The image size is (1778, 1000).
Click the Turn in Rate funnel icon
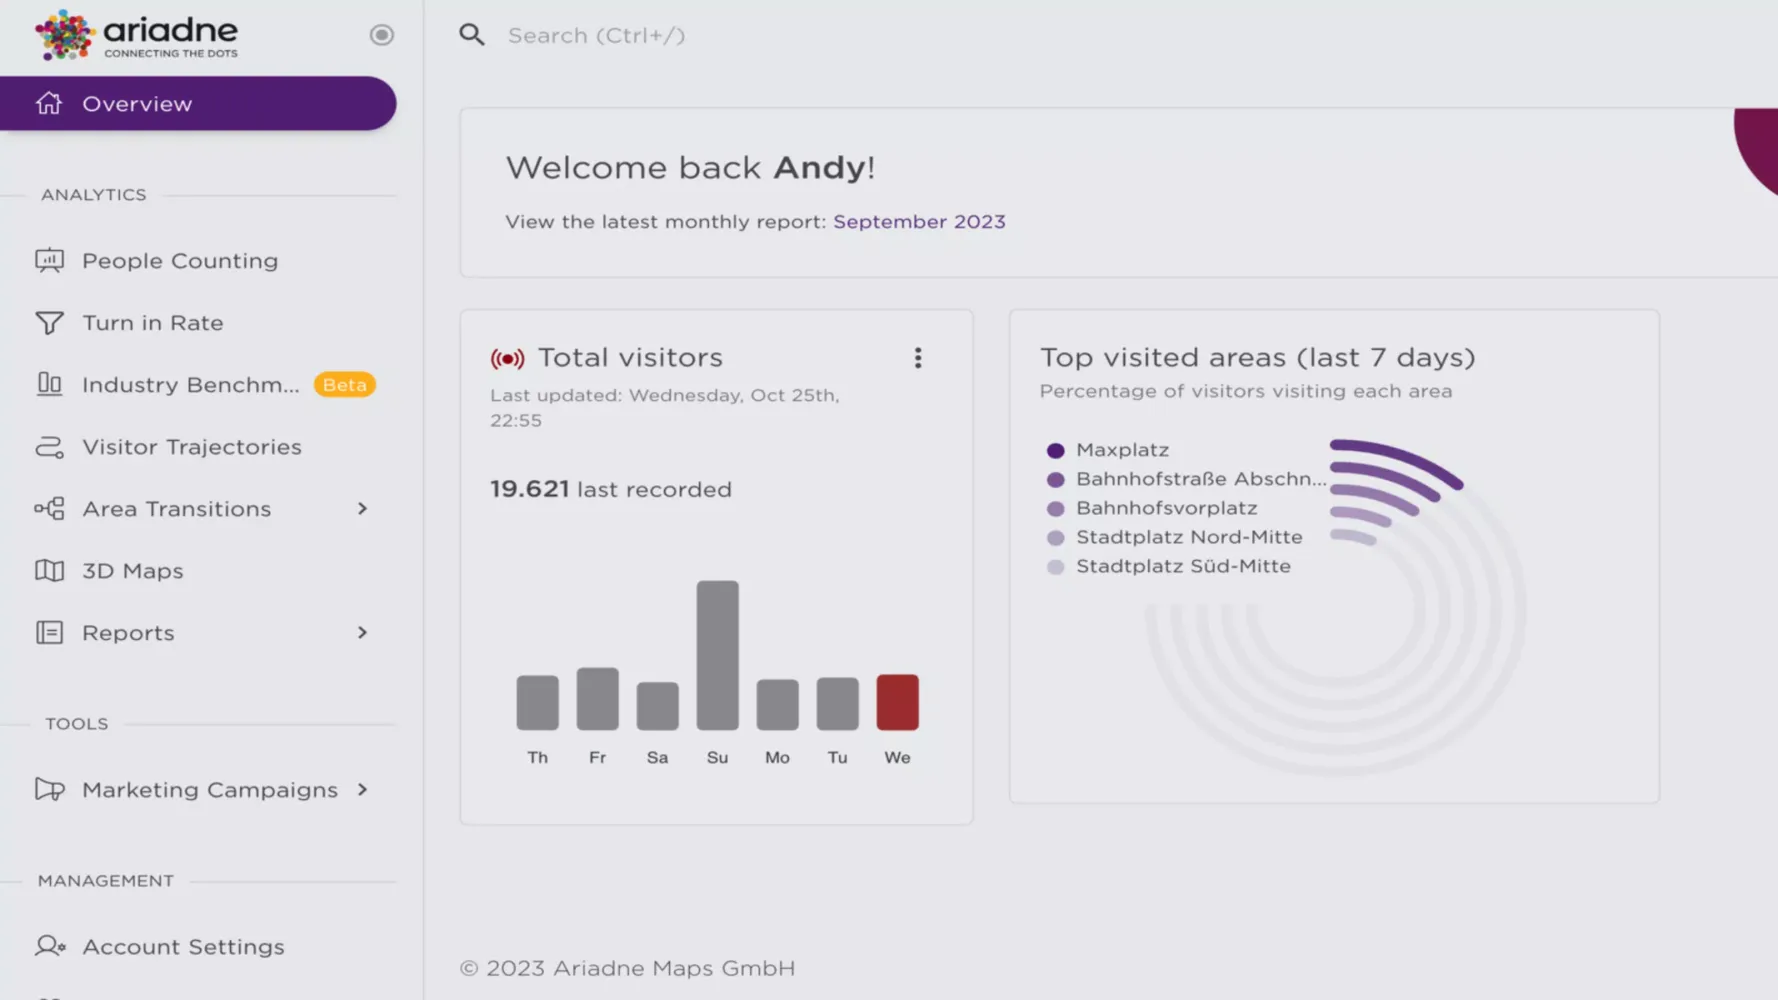[x=49, y=323]
